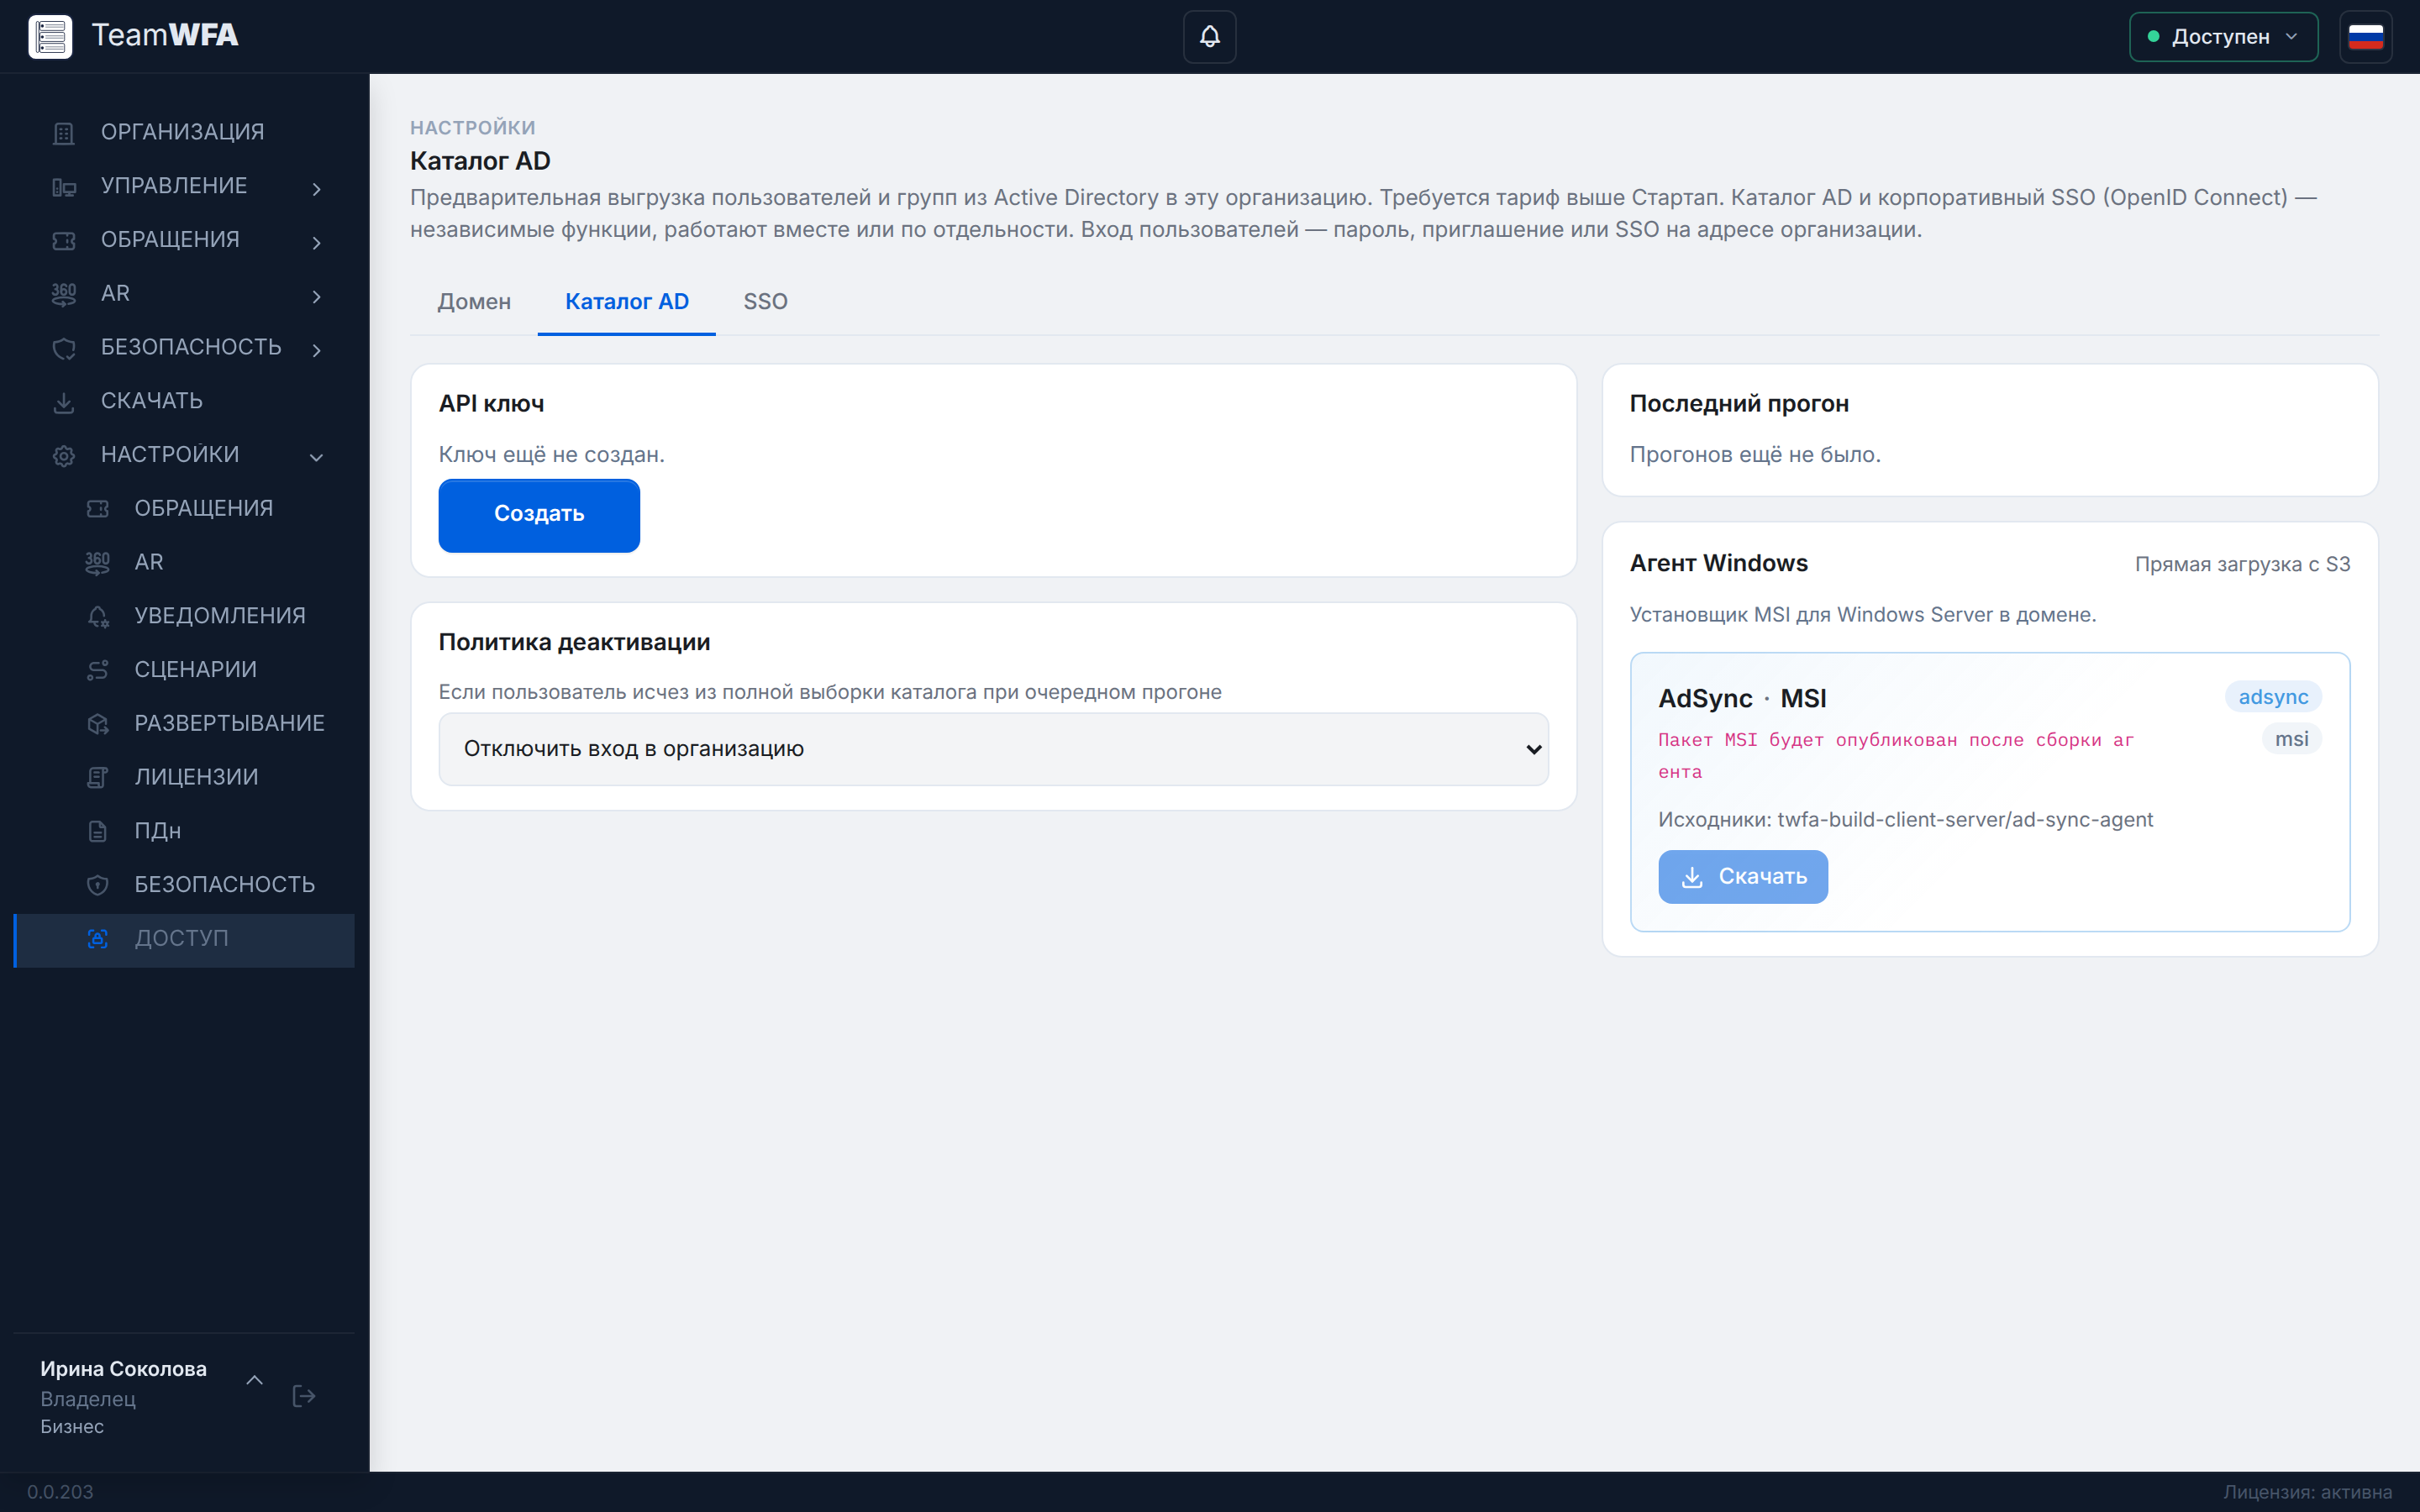Click the Лицензии icon
The image size is (2420, 1512).
98,778
